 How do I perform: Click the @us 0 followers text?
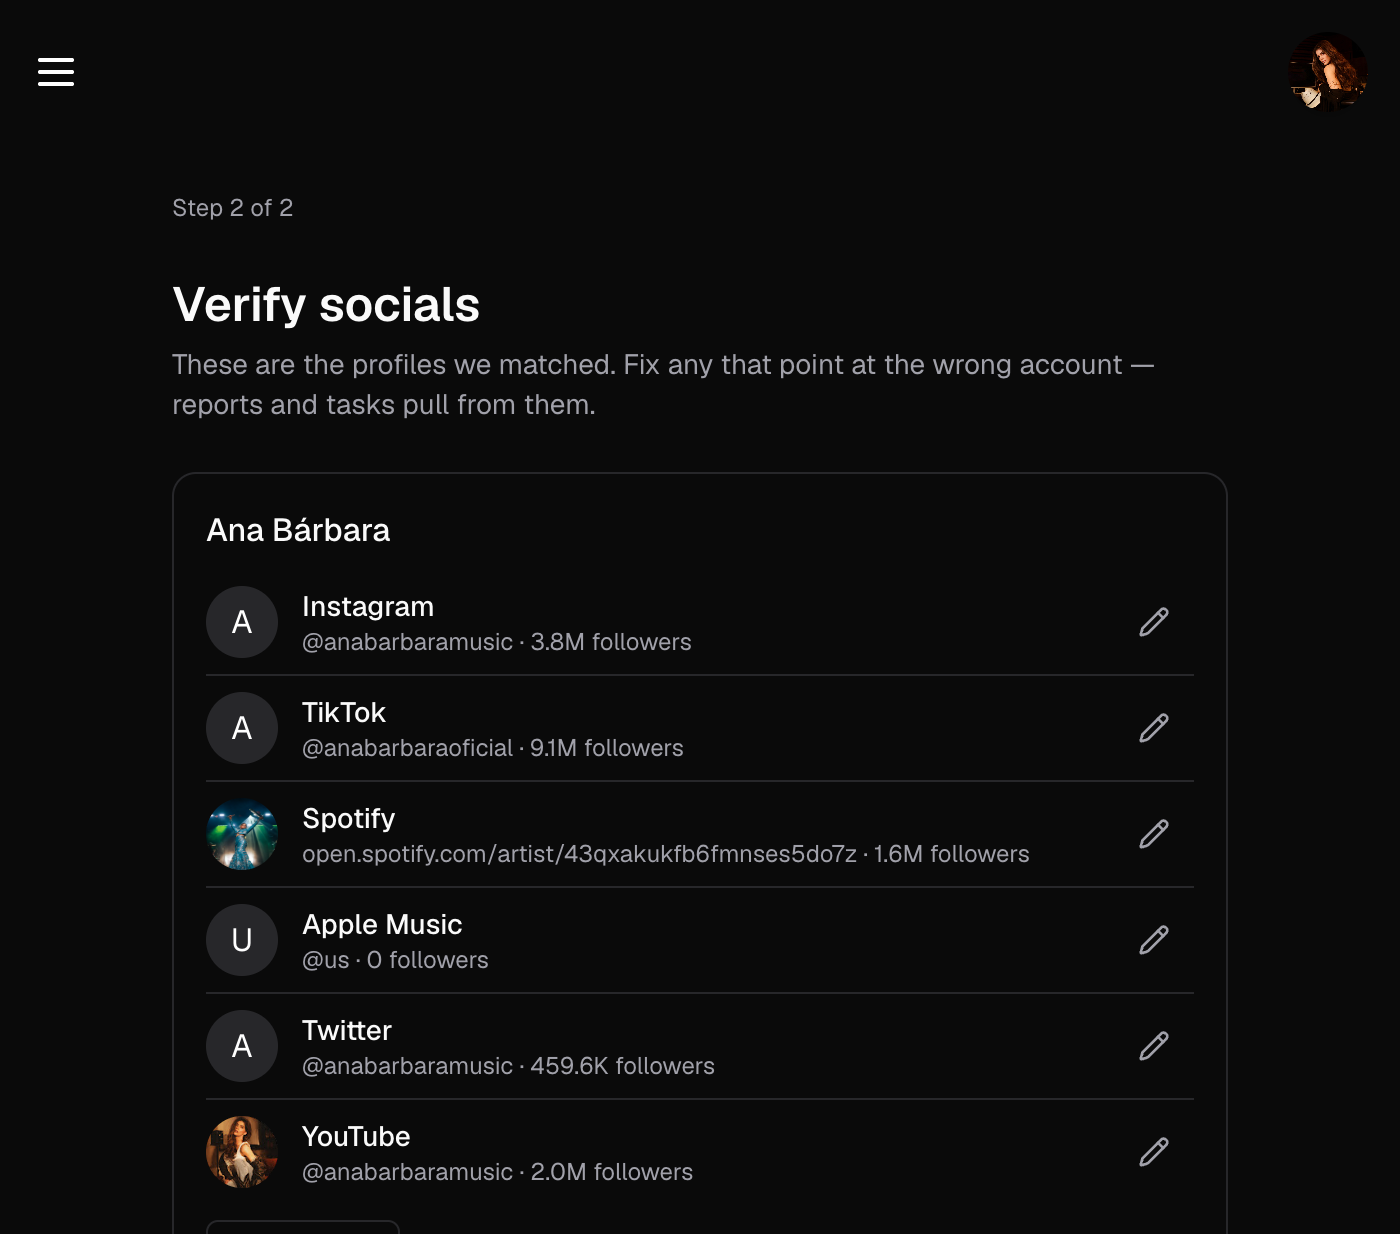click(x=395, y=960)
